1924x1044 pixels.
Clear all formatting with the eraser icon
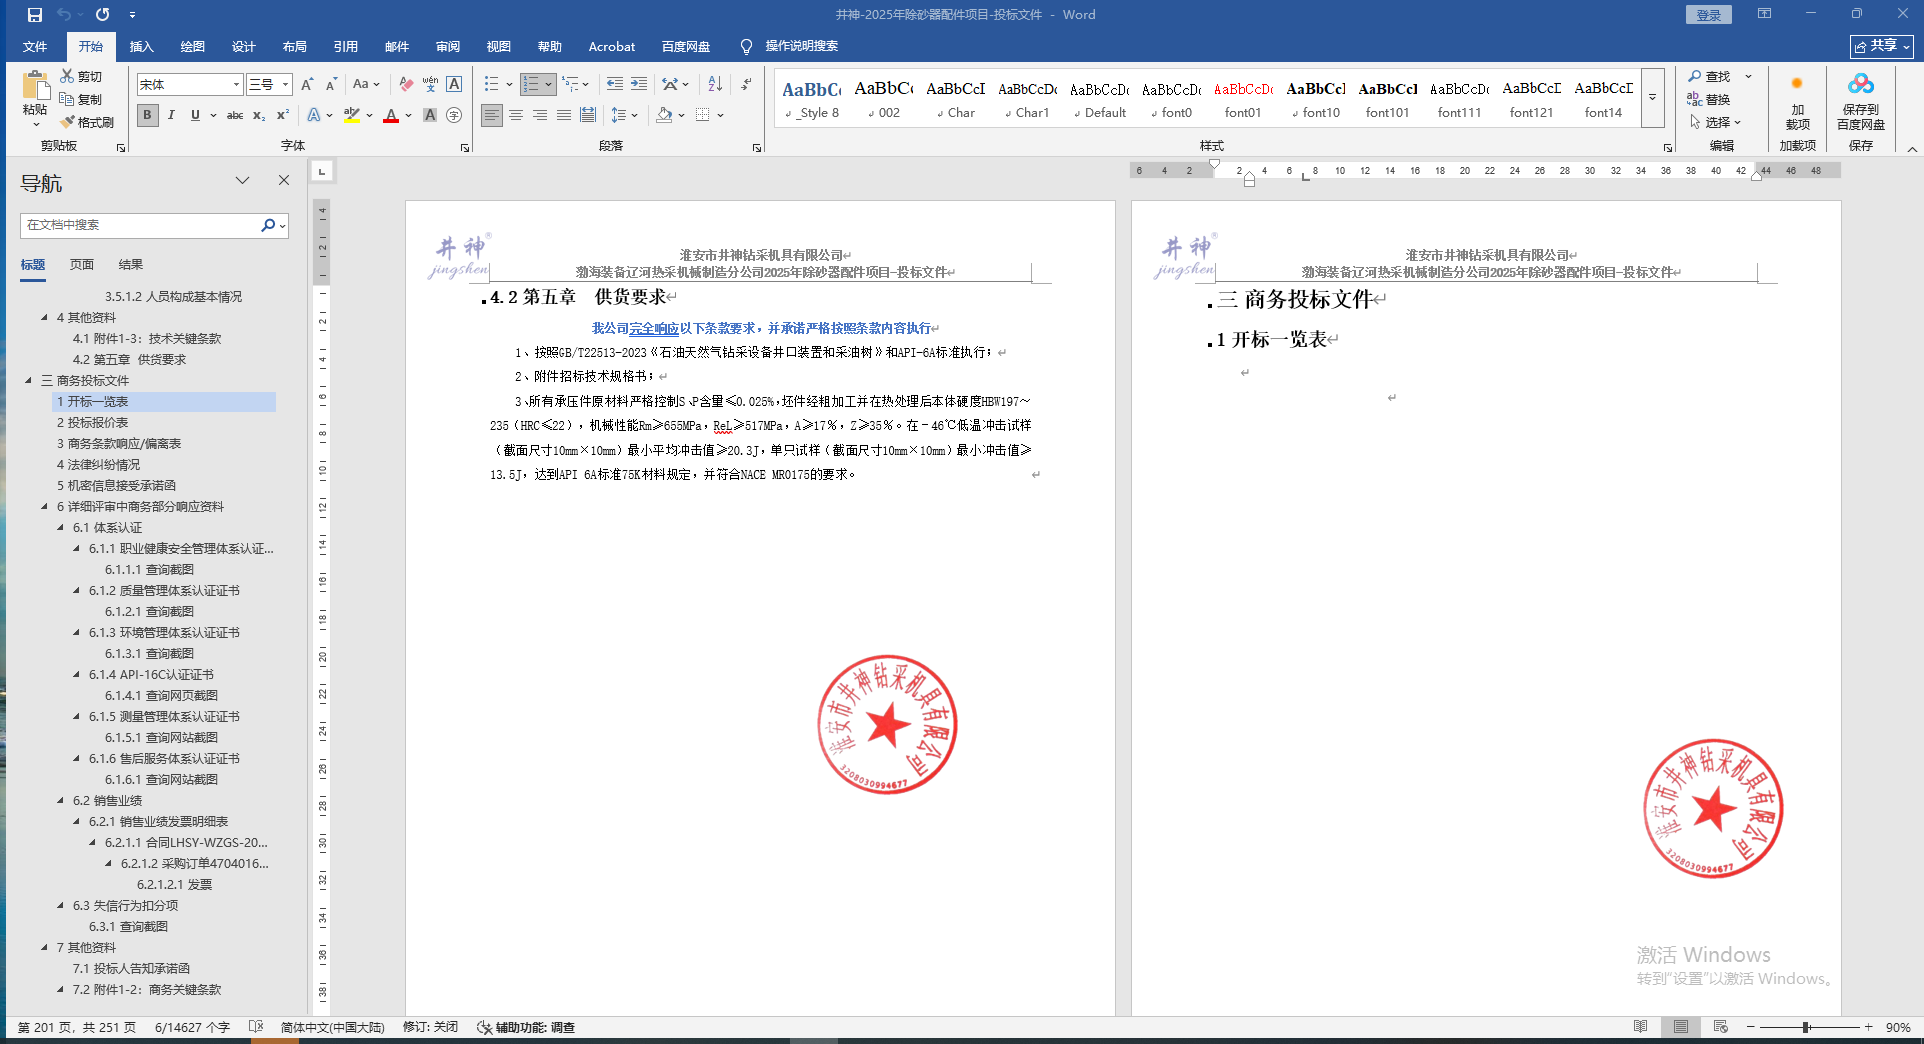click(406, 84)
